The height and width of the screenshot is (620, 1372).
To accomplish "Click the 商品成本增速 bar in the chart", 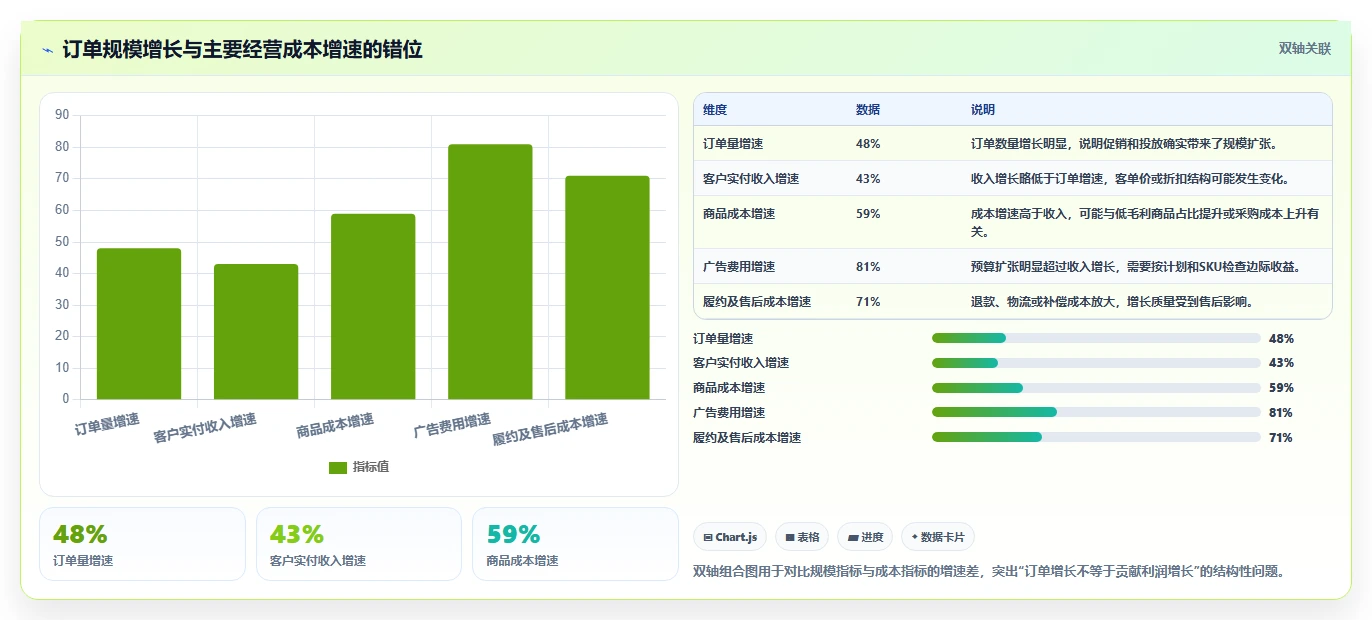I will (373, 307).
